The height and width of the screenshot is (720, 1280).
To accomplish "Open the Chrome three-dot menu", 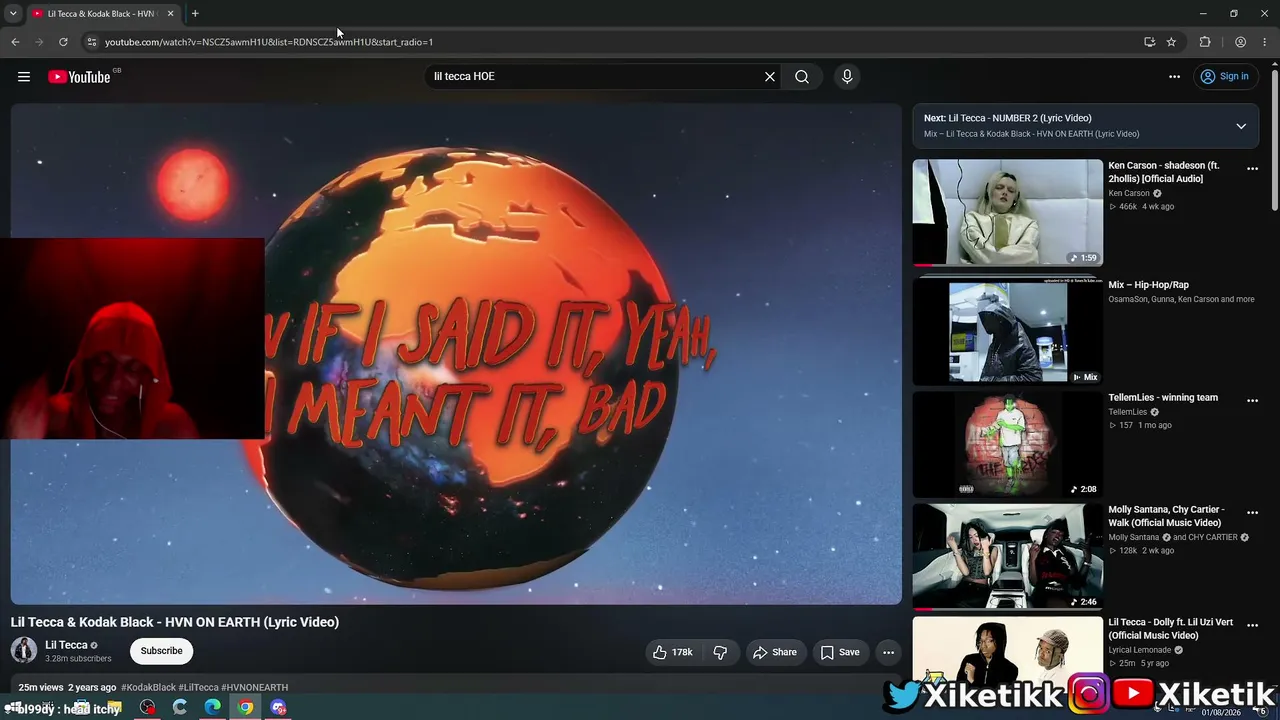I will (x=1265, y=42).
